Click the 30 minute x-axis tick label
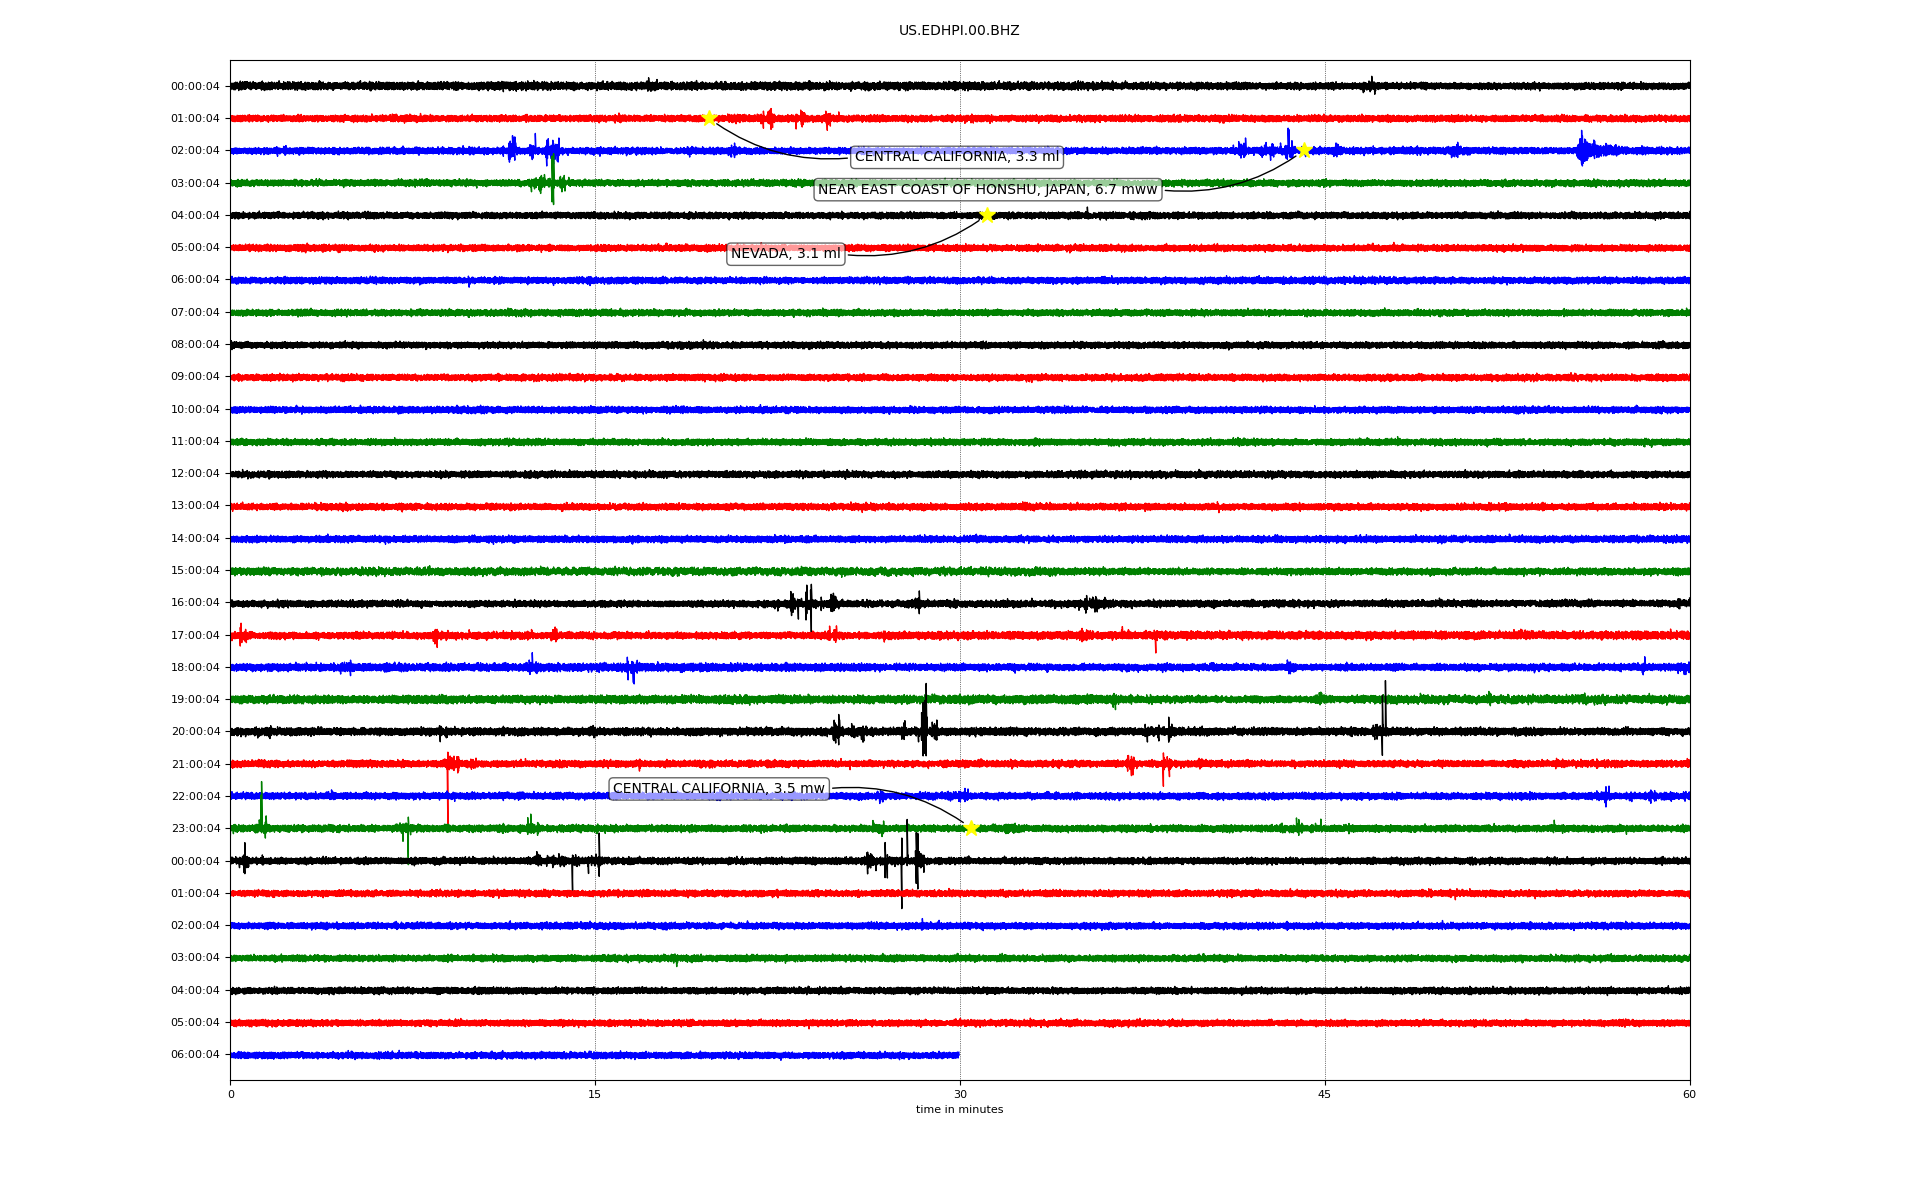 point(960,1094)
